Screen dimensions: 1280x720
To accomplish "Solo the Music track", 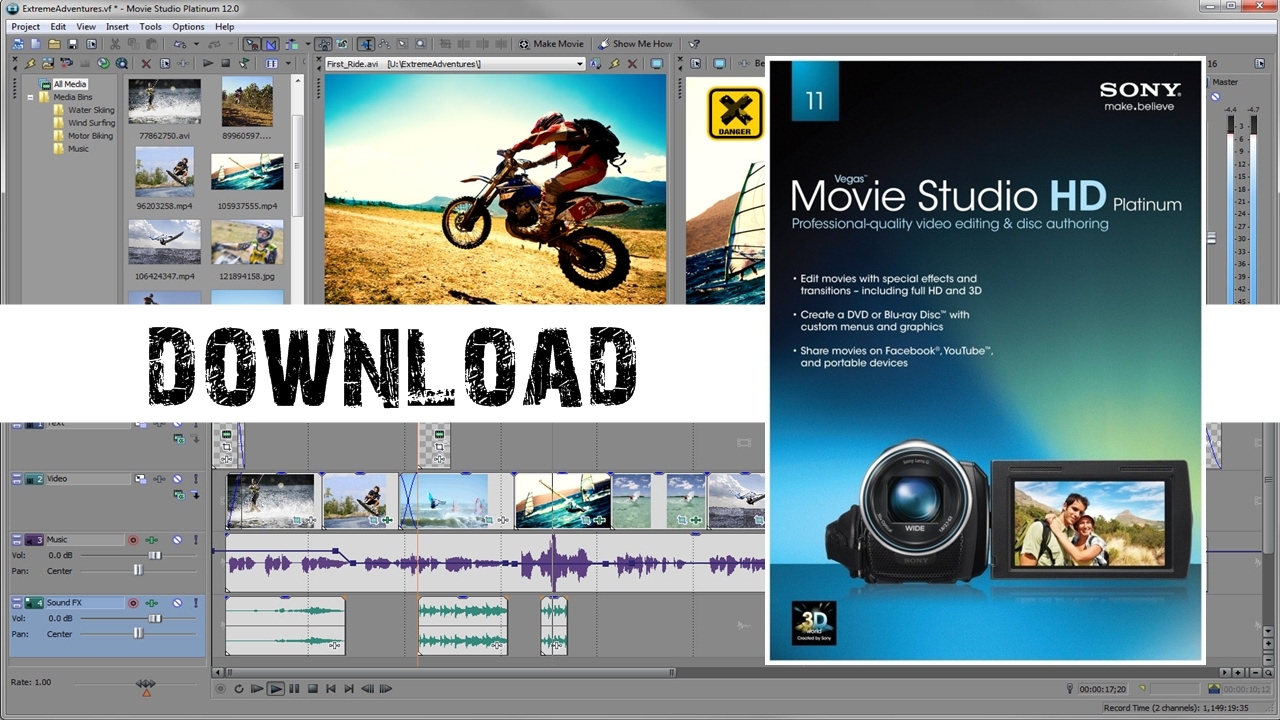I will pos(196,540).
